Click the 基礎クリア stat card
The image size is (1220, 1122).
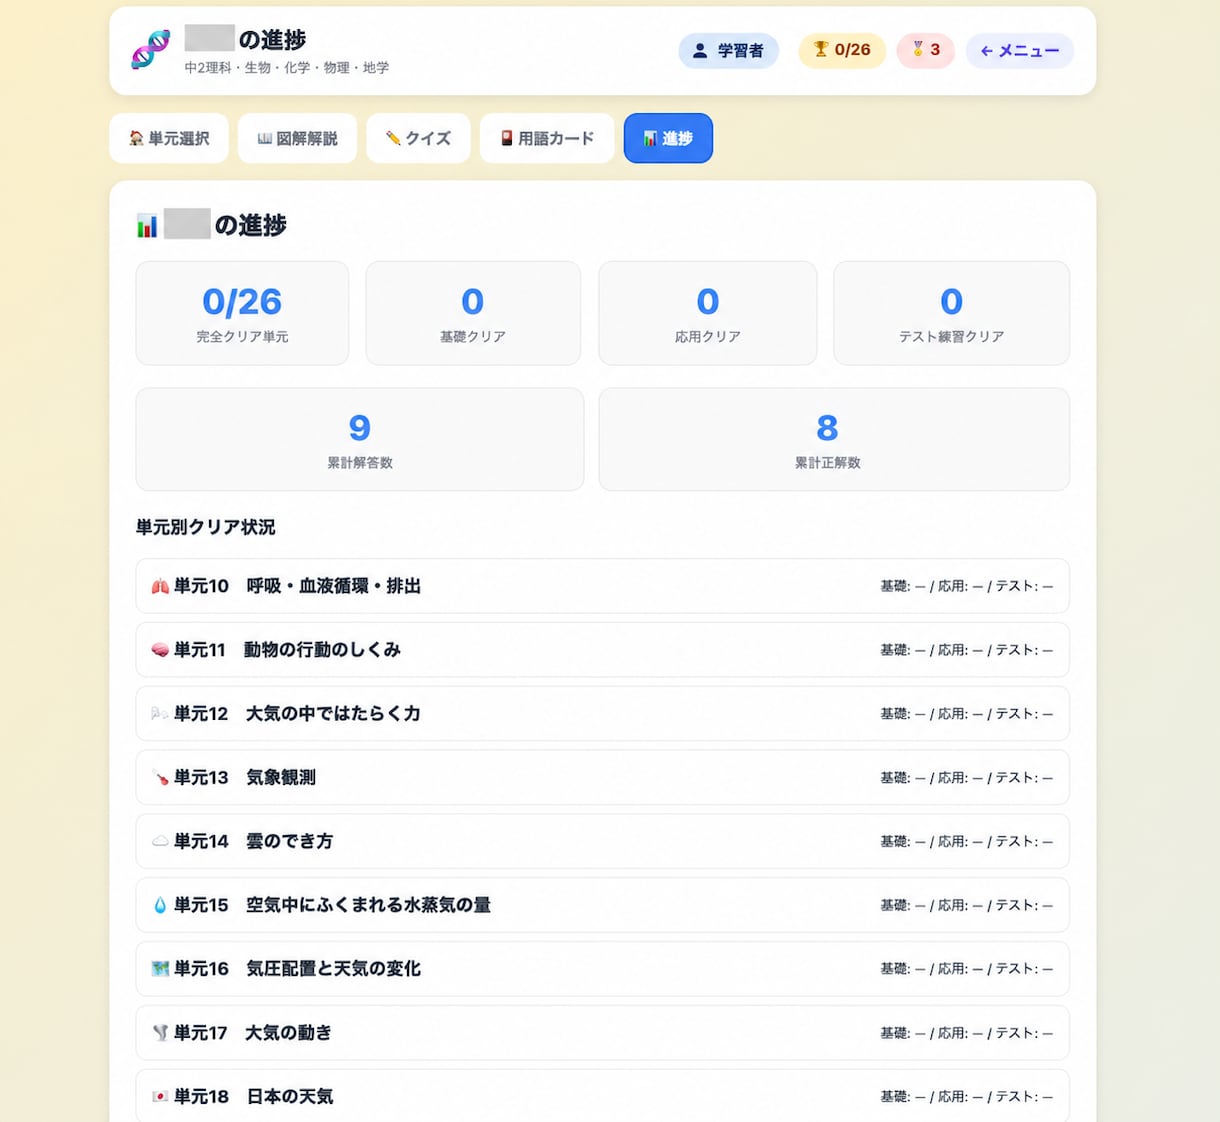coord(473,313)
